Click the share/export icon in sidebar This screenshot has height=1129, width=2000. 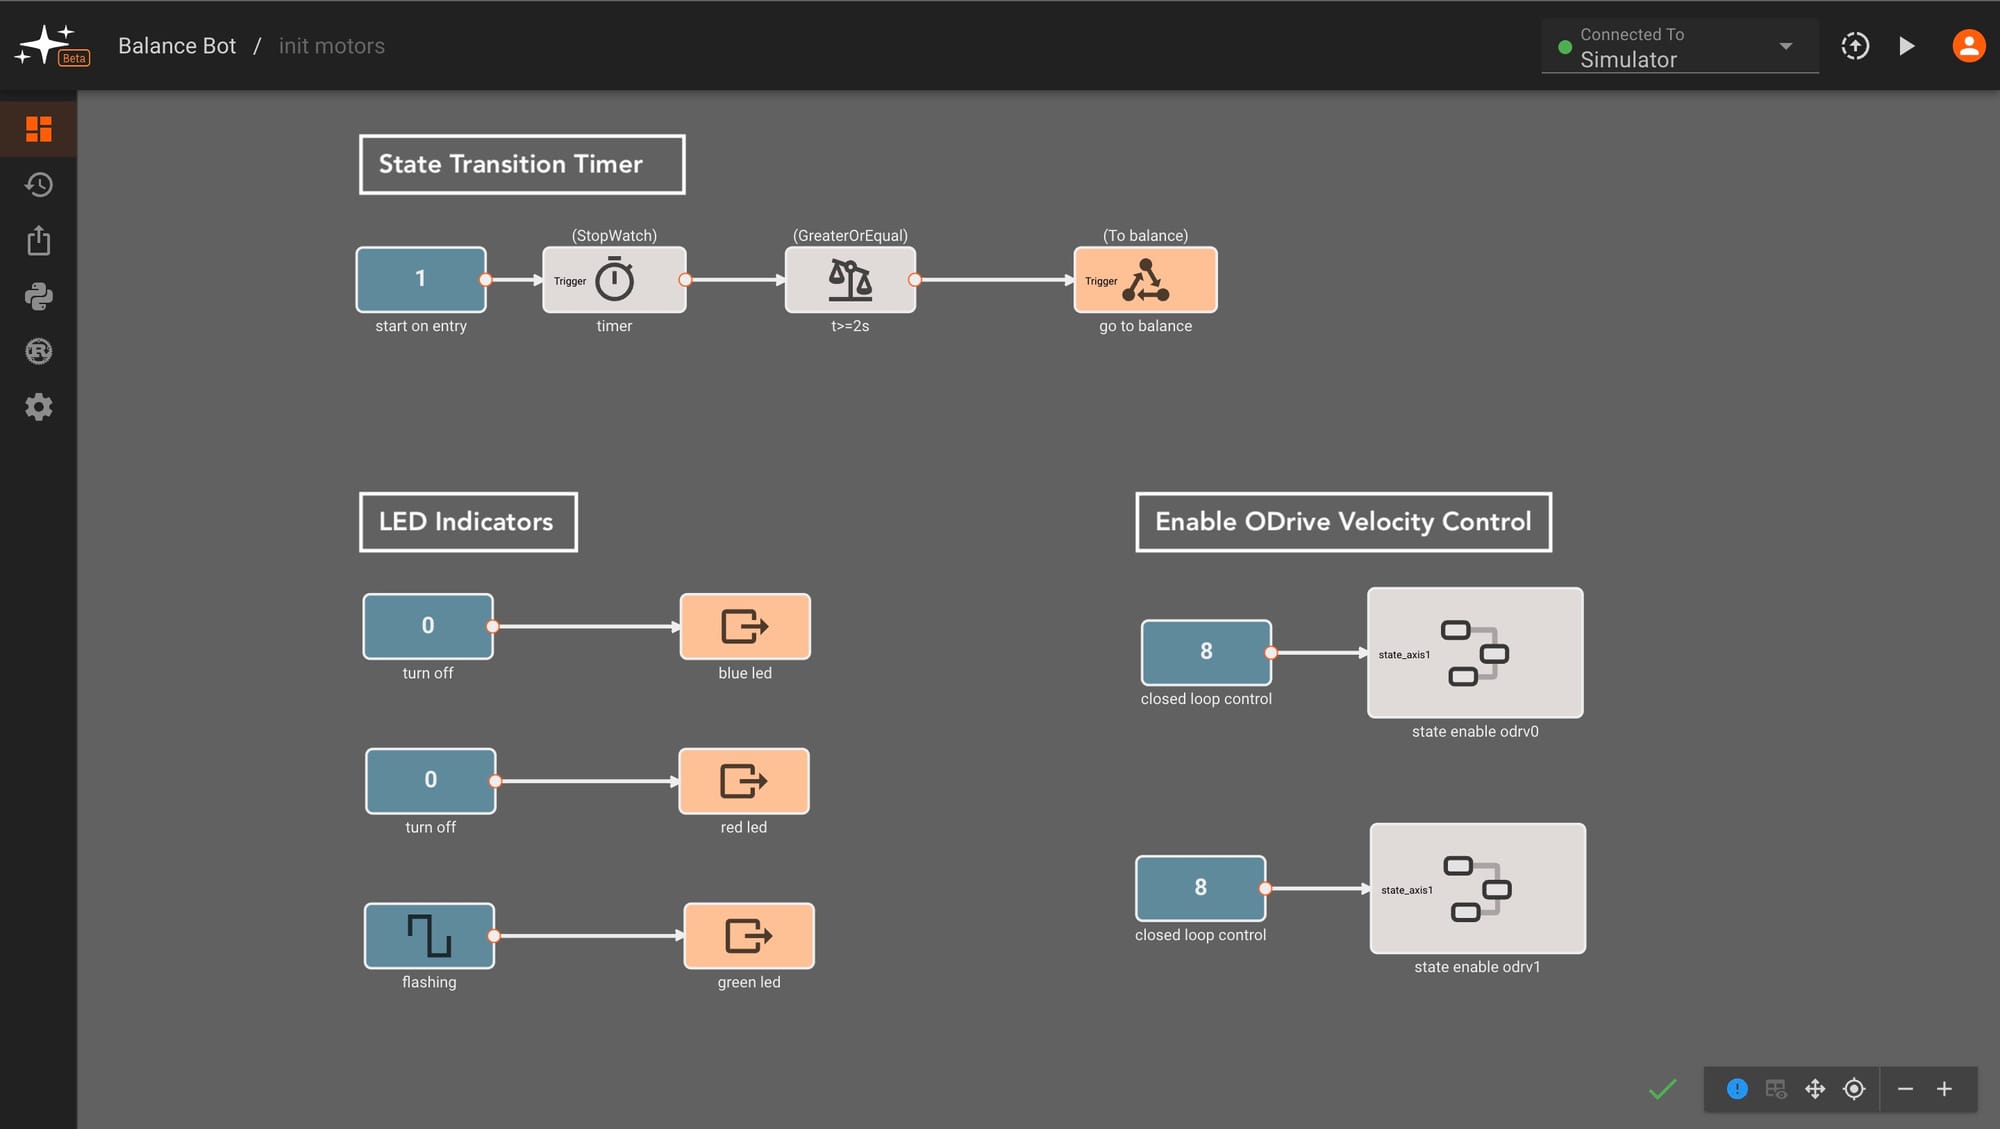coord(38,241)
